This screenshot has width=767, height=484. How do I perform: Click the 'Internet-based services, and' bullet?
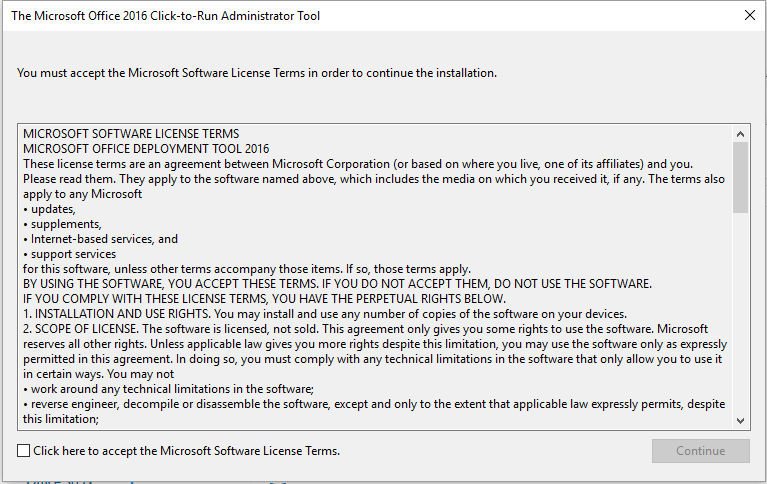100,239
